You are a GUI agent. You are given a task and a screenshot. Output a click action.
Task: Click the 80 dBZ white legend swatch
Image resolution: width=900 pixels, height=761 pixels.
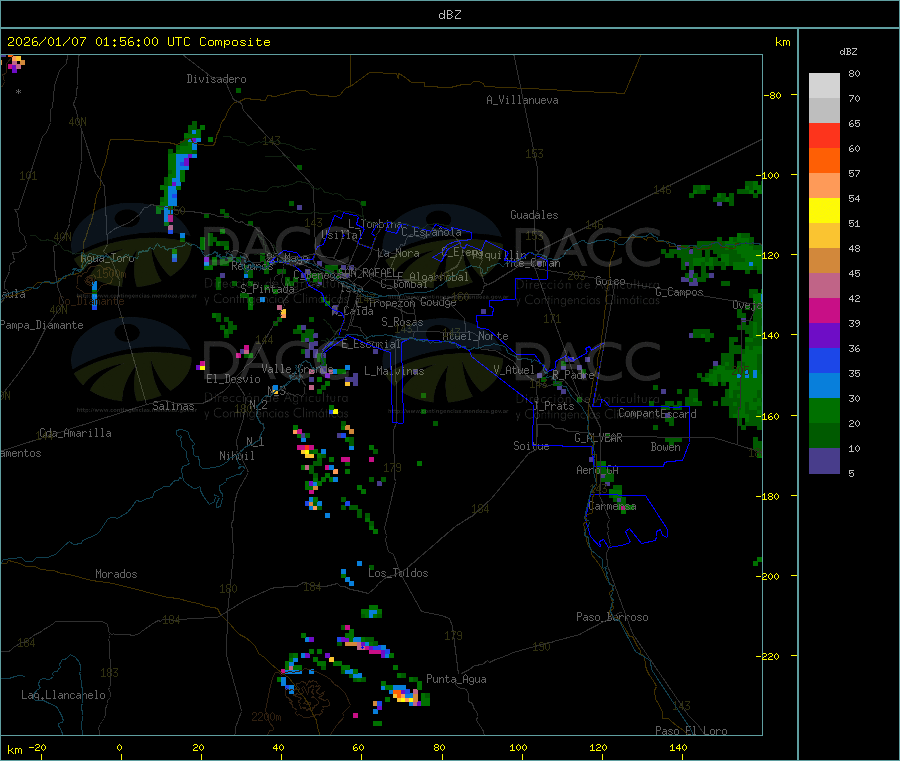[824, 86]
